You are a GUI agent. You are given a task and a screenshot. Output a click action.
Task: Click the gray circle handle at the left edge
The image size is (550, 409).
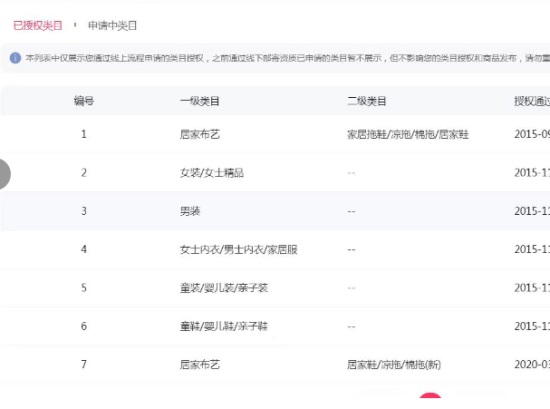(x=4, y=174)
